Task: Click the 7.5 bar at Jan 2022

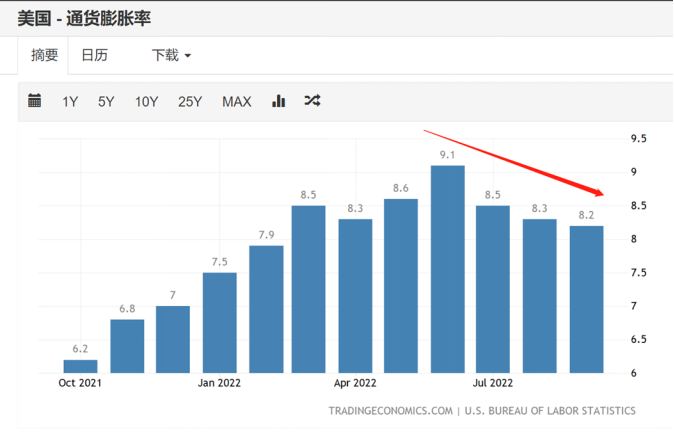Action: (x=220, y=322)
